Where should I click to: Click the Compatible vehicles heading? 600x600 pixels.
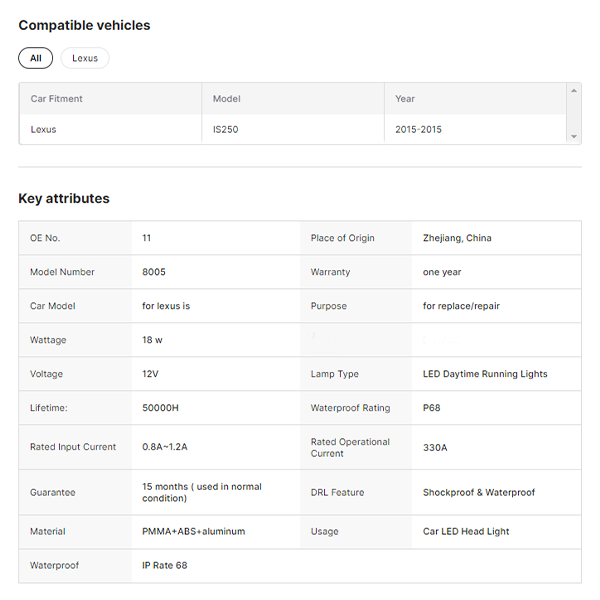click(84, 25)
